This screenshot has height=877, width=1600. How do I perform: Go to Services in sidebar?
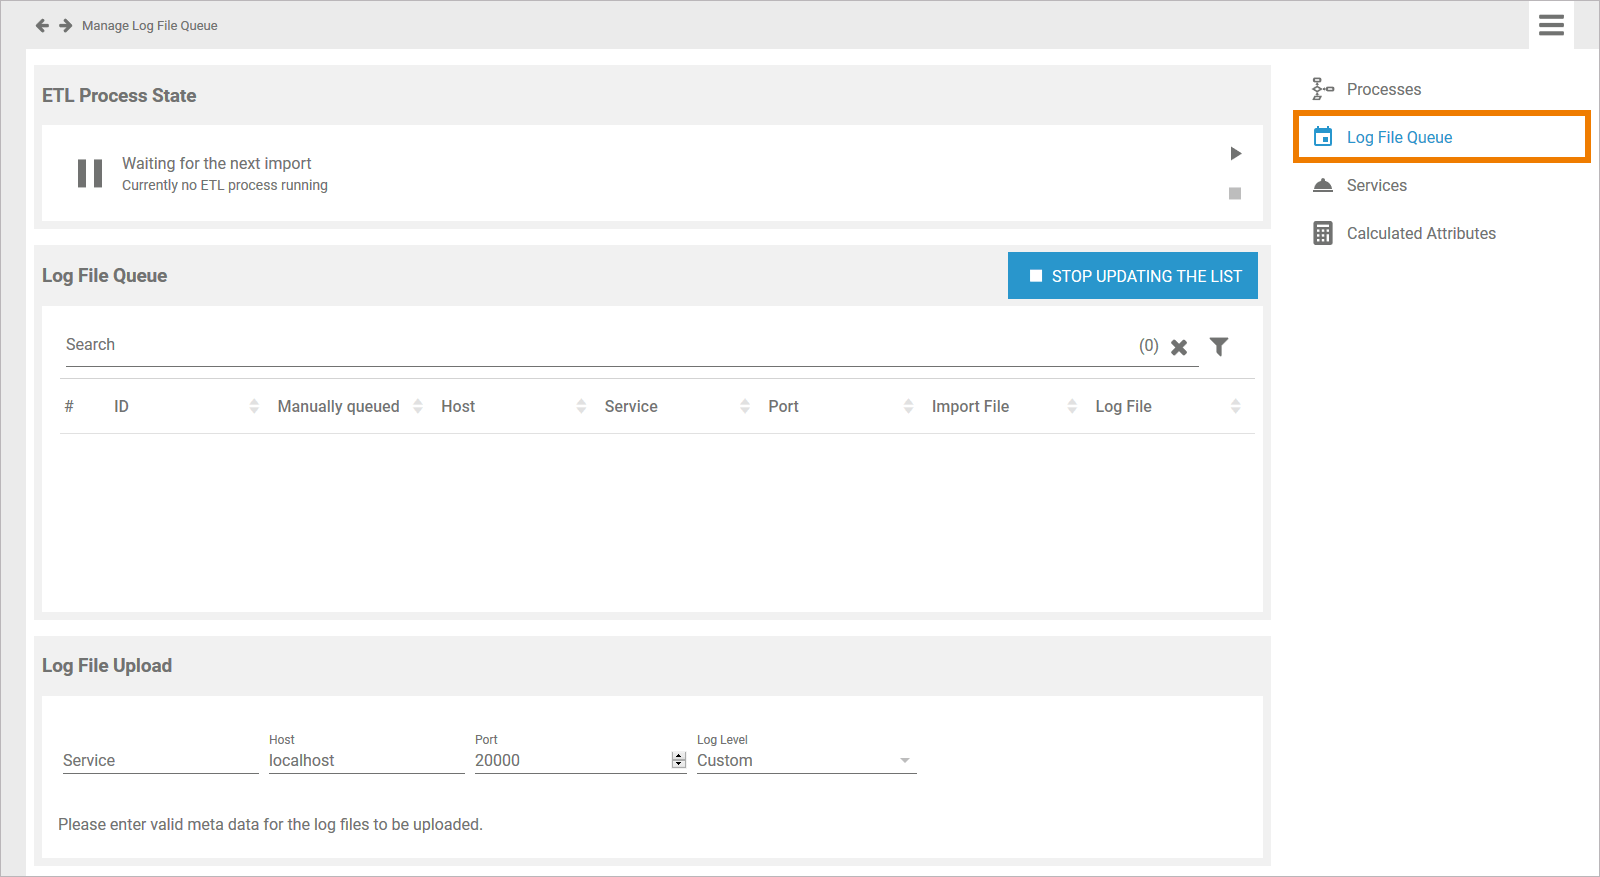pos(1376,186)
